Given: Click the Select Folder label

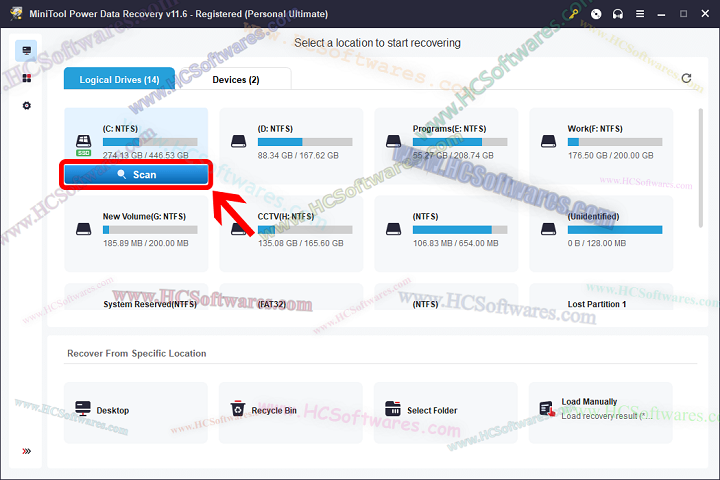Looking at the screenshot, I should (x=432, y=411).
